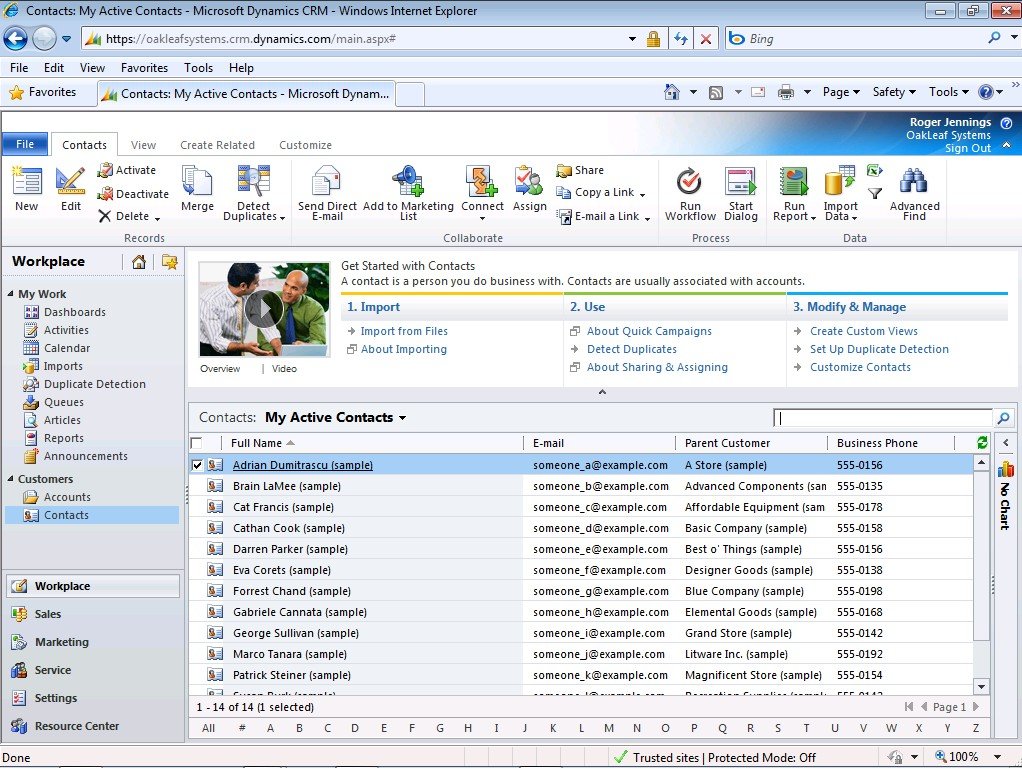
Task: Expand the Delete dropdown arrow
Action: click(x=157, y=217)
